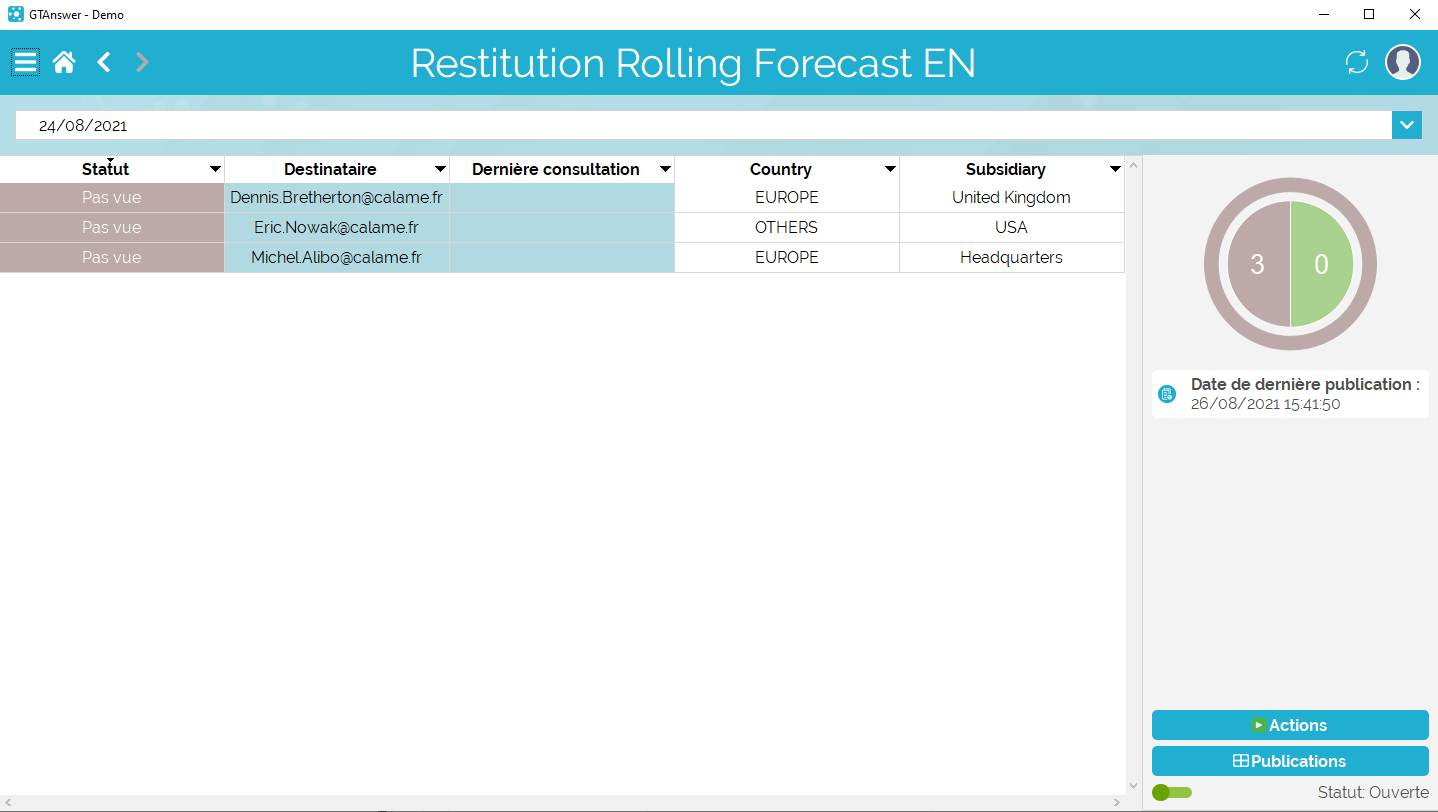Click Pas vue status in Michel Alibo row
The height and width of the screenshot is (812, 1438).
pyautogui.click(x=112, y=258)
